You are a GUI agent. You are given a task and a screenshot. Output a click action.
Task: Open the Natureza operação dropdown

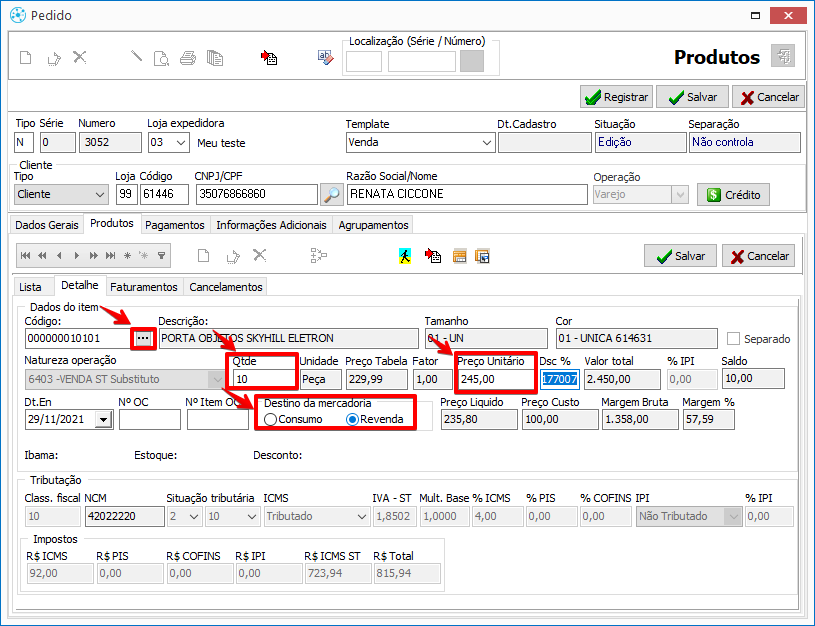(216, 380)
